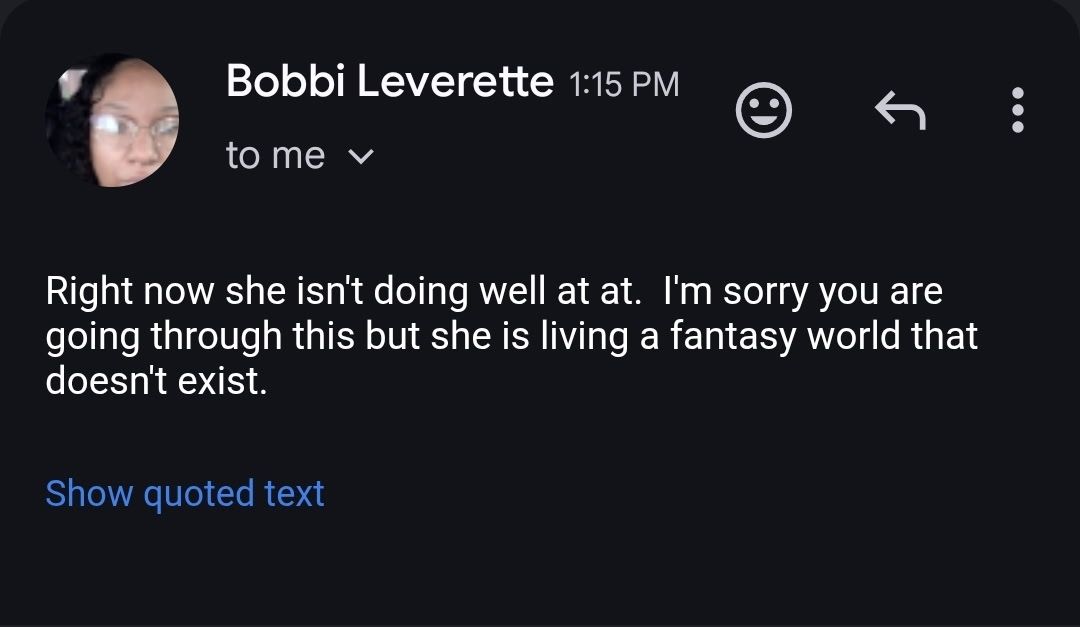Screen dimensions: 1080x627
Task: Click the 1:15 PM timestamp
Action: (x=624, y=84)
